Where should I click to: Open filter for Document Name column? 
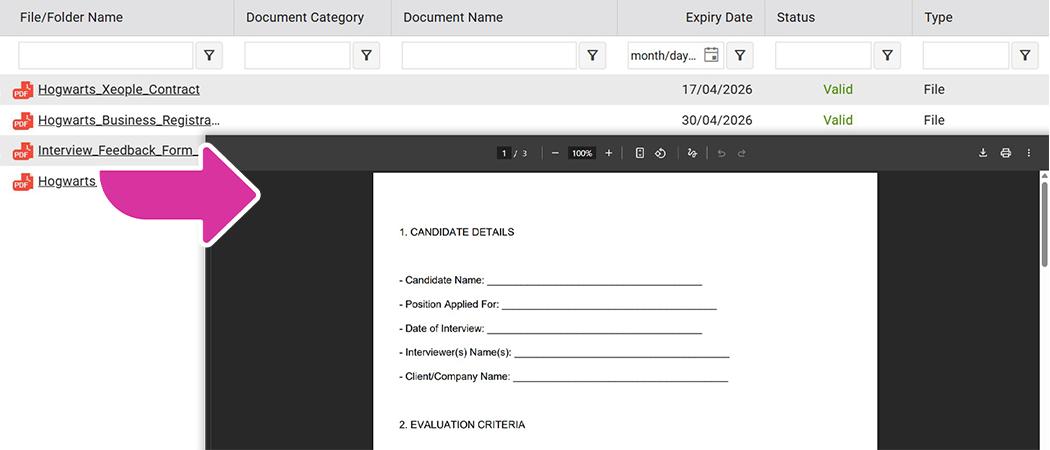pyautogui.click(x=592, y=56)
